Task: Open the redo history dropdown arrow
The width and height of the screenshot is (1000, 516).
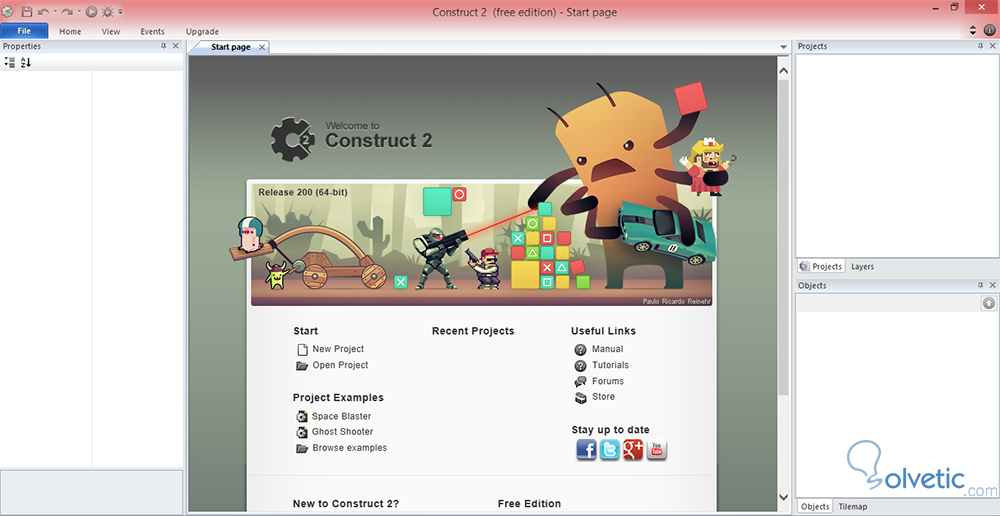Action: click(79, 11)
